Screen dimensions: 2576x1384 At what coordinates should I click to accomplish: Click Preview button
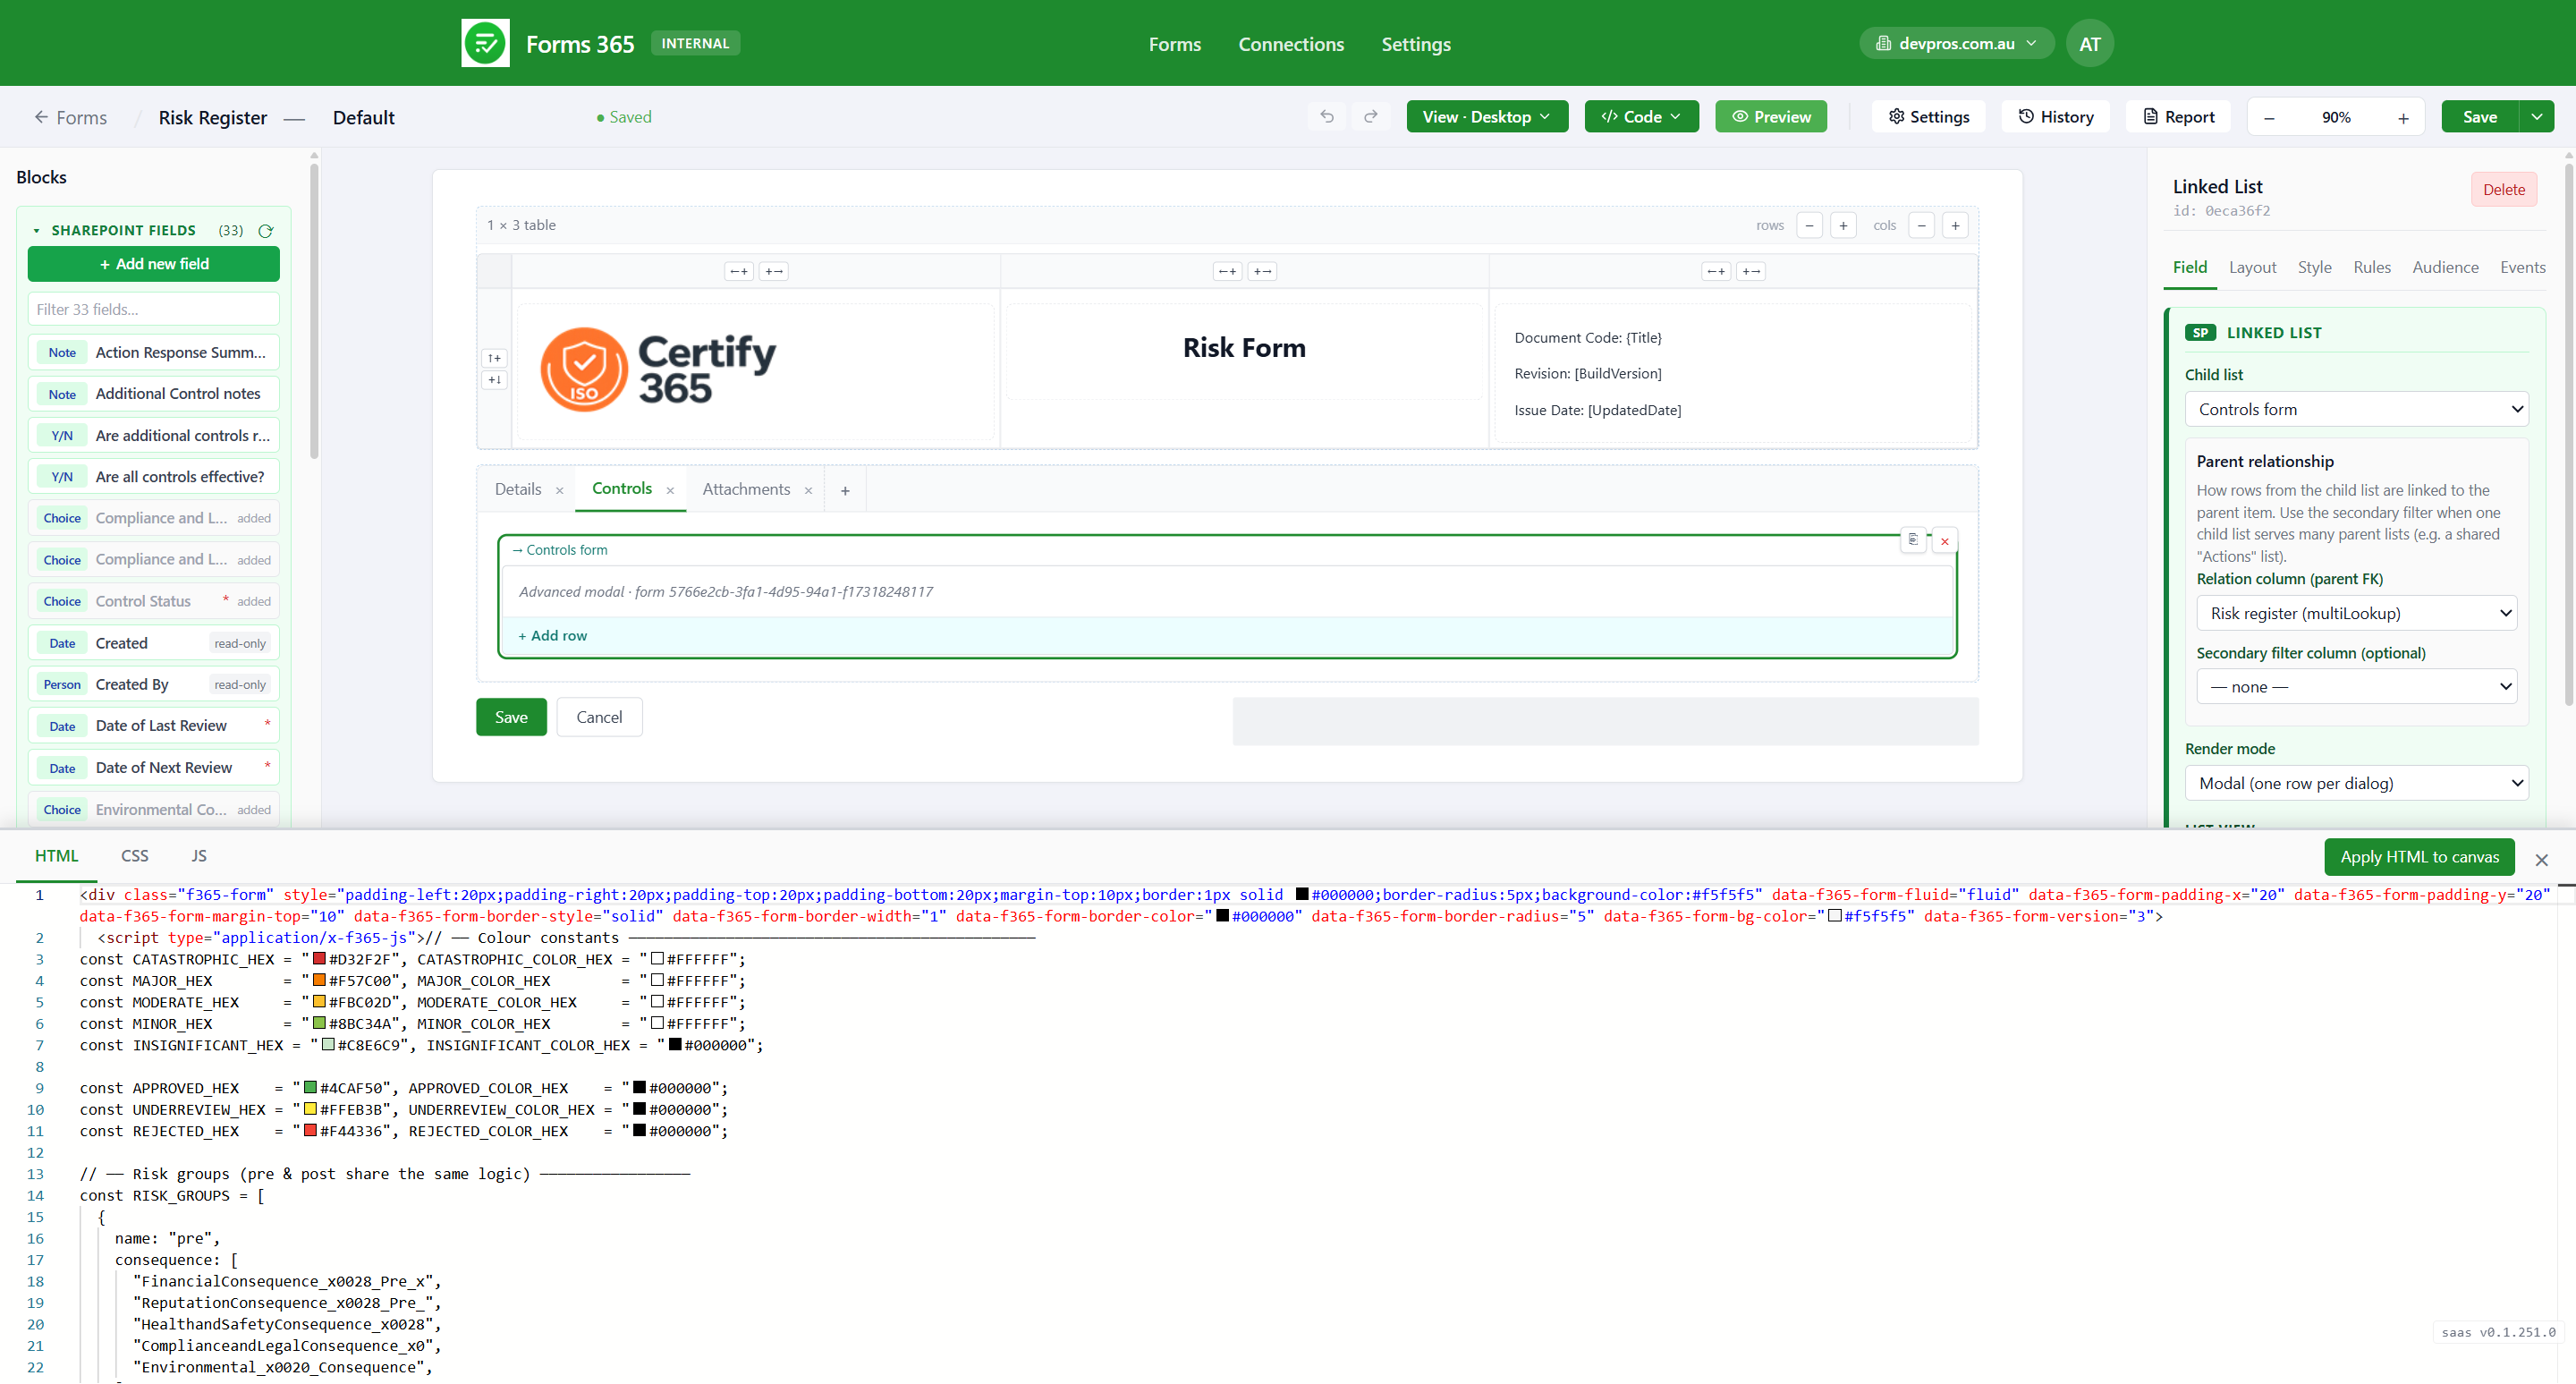tap(1771, 117)
